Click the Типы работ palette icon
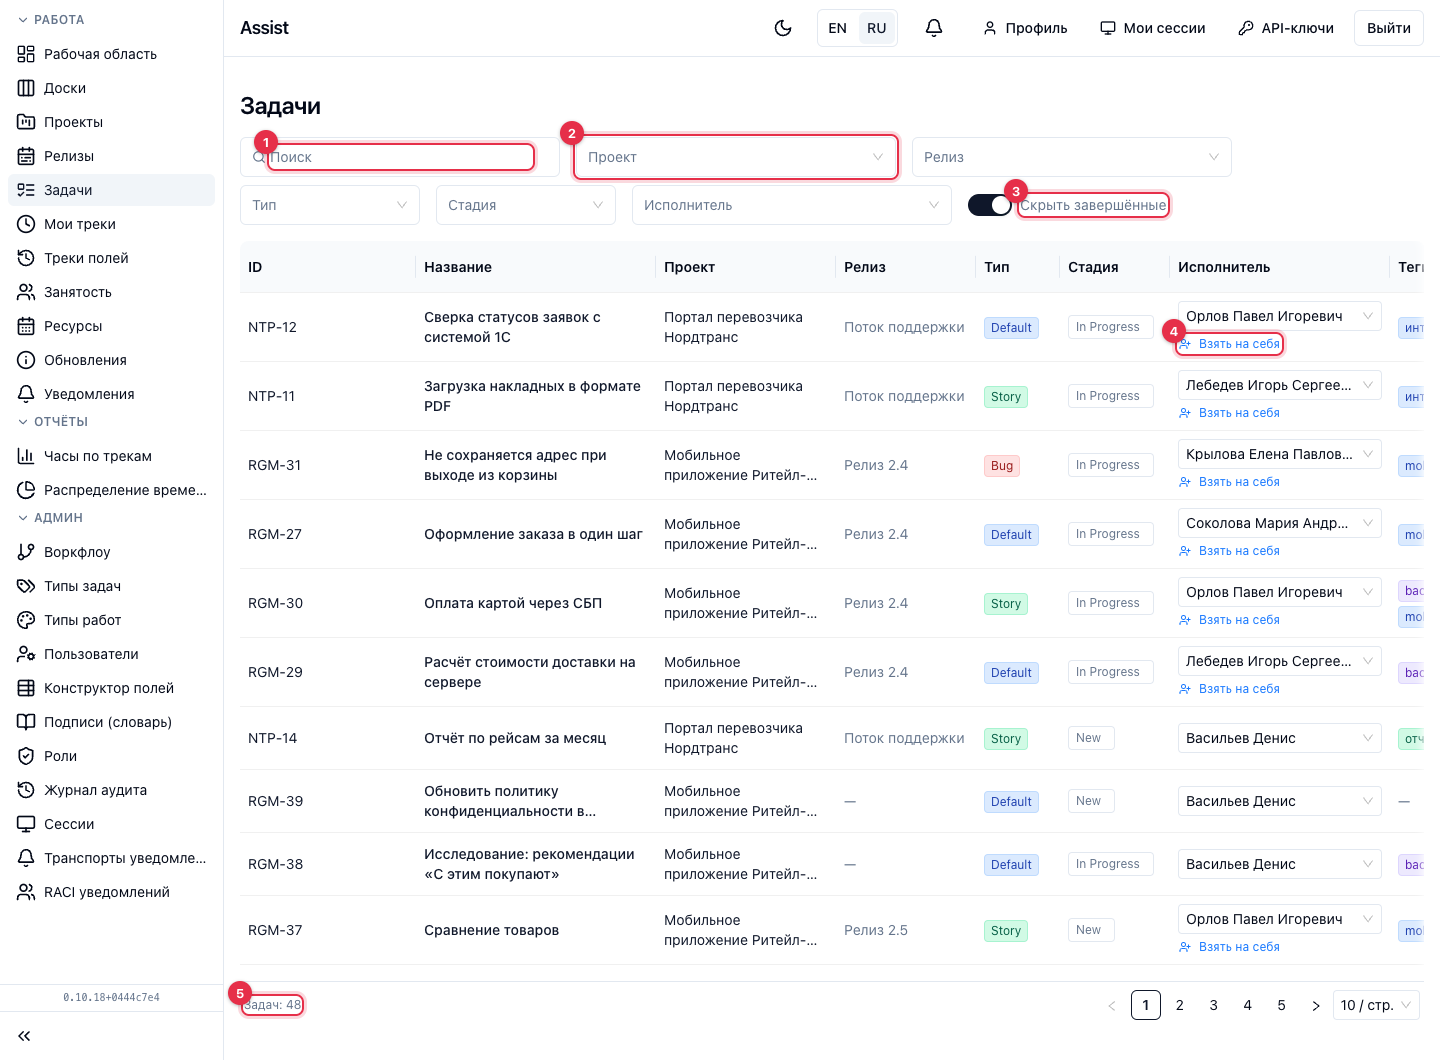This screenshot has width=1440, height=1060. click(26, 620)
